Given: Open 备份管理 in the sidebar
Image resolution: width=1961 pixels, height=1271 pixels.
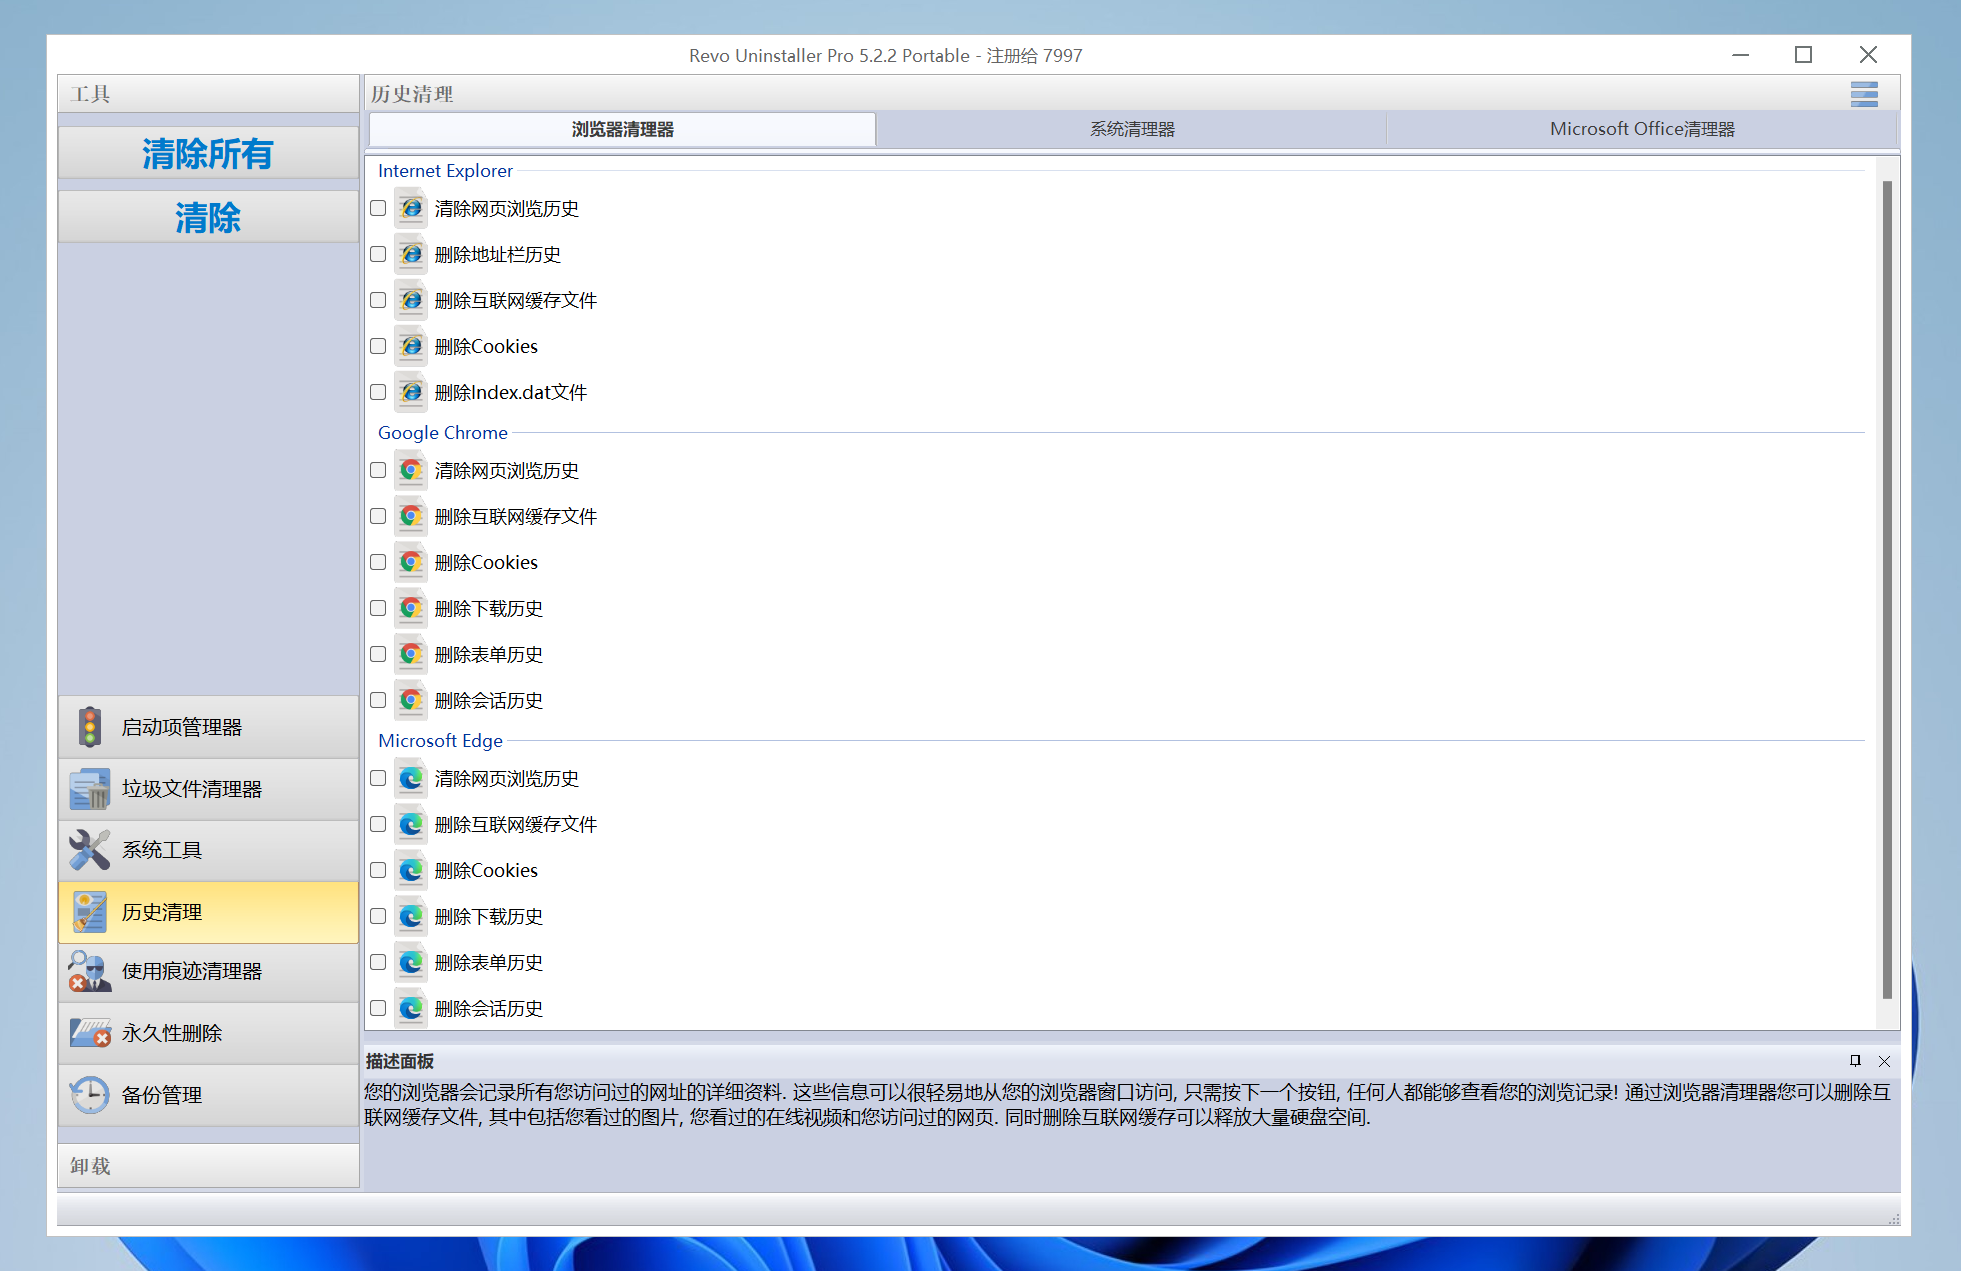Looking at the screenshot, I should (208, 1095).
